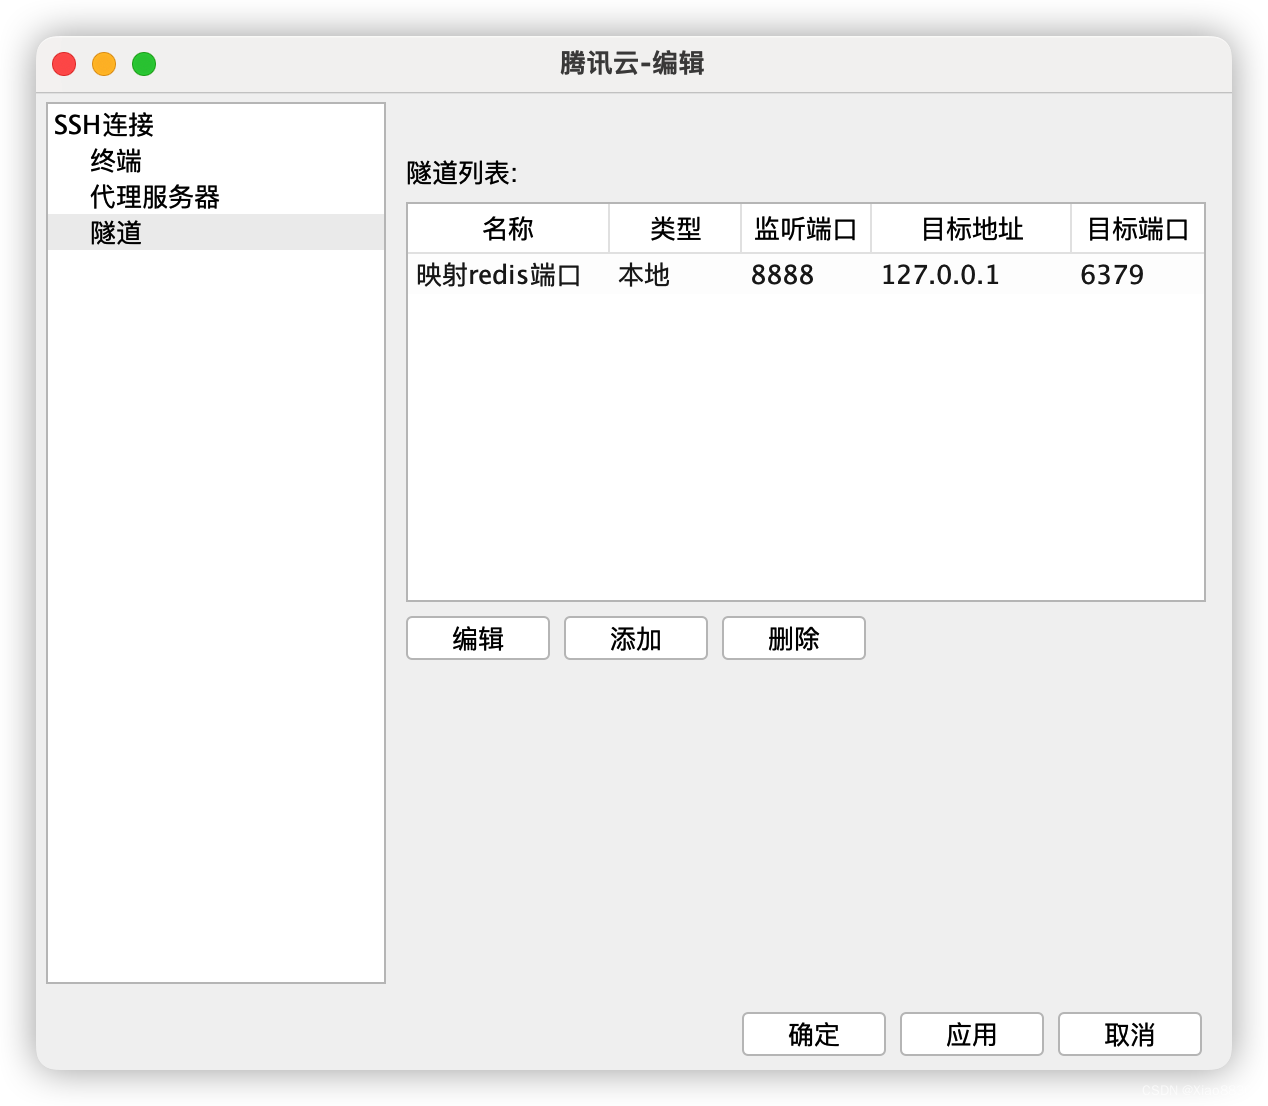Close the 腾讯云-编辑 window with red button
The image size is (1268, 1106).
[64, 64]
